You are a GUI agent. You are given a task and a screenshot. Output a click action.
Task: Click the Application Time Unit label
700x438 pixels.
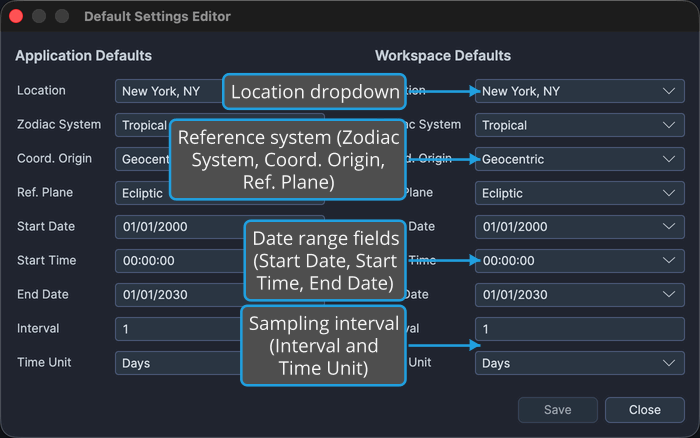tap(44, 363)
